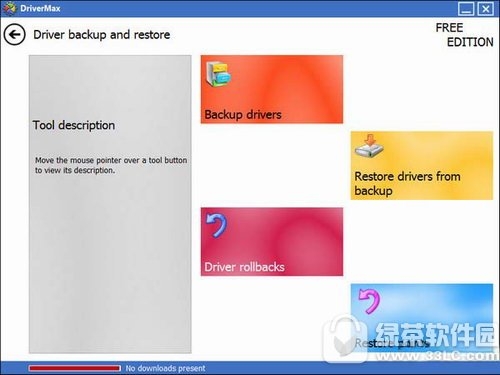Minimize the DriverMax window
The image size is (500, 375).
(466, 9)
